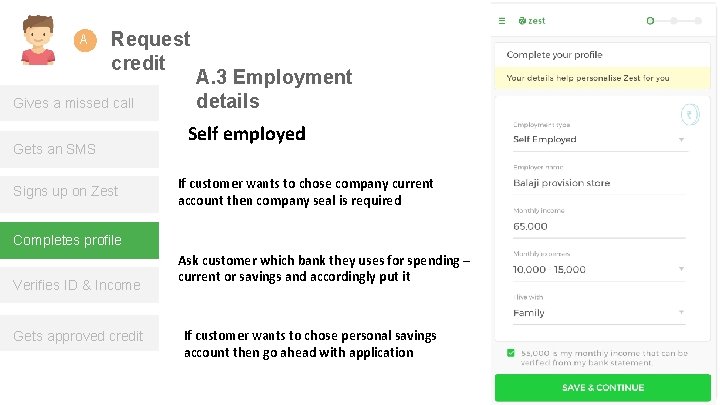Select the Gives a missed call step
This screenshot has height=405, width=720.
pos(79,103)
